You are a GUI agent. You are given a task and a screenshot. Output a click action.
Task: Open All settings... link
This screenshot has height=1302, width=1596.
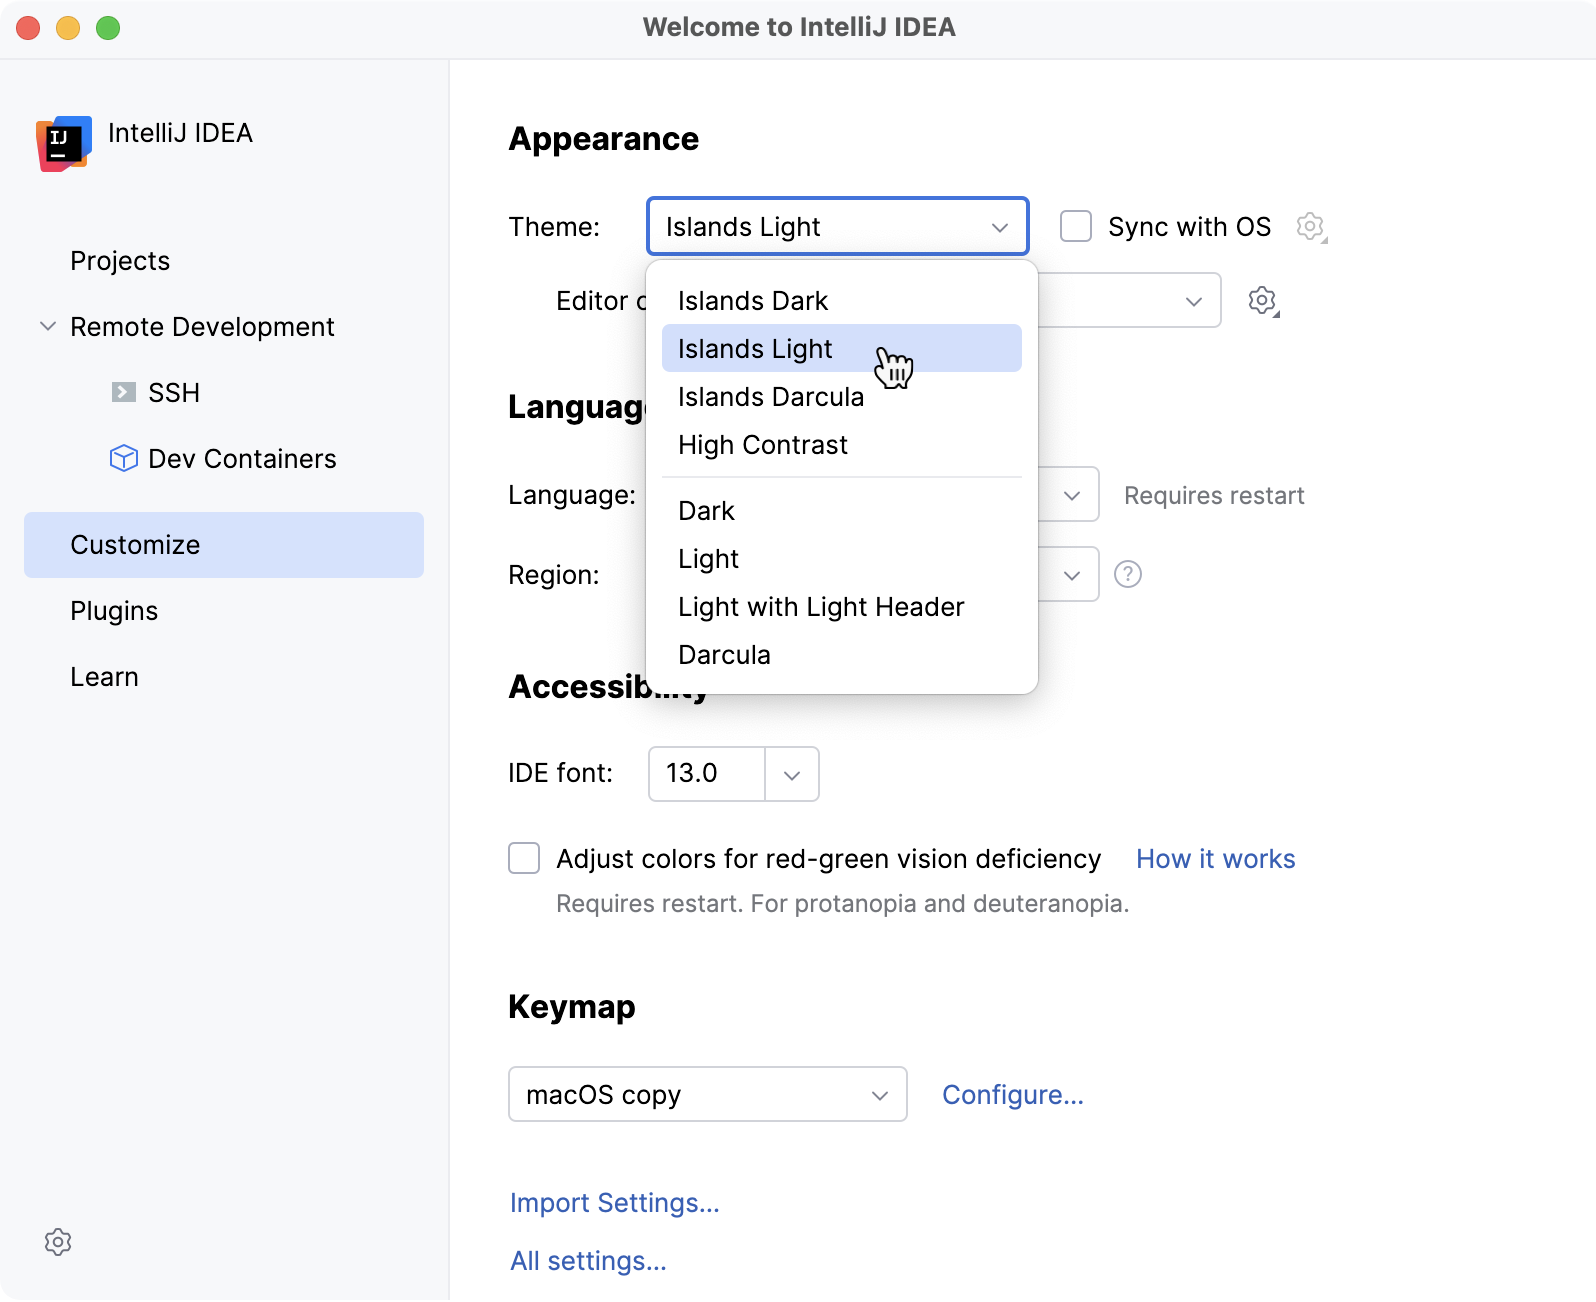[x=588, y=1261]
